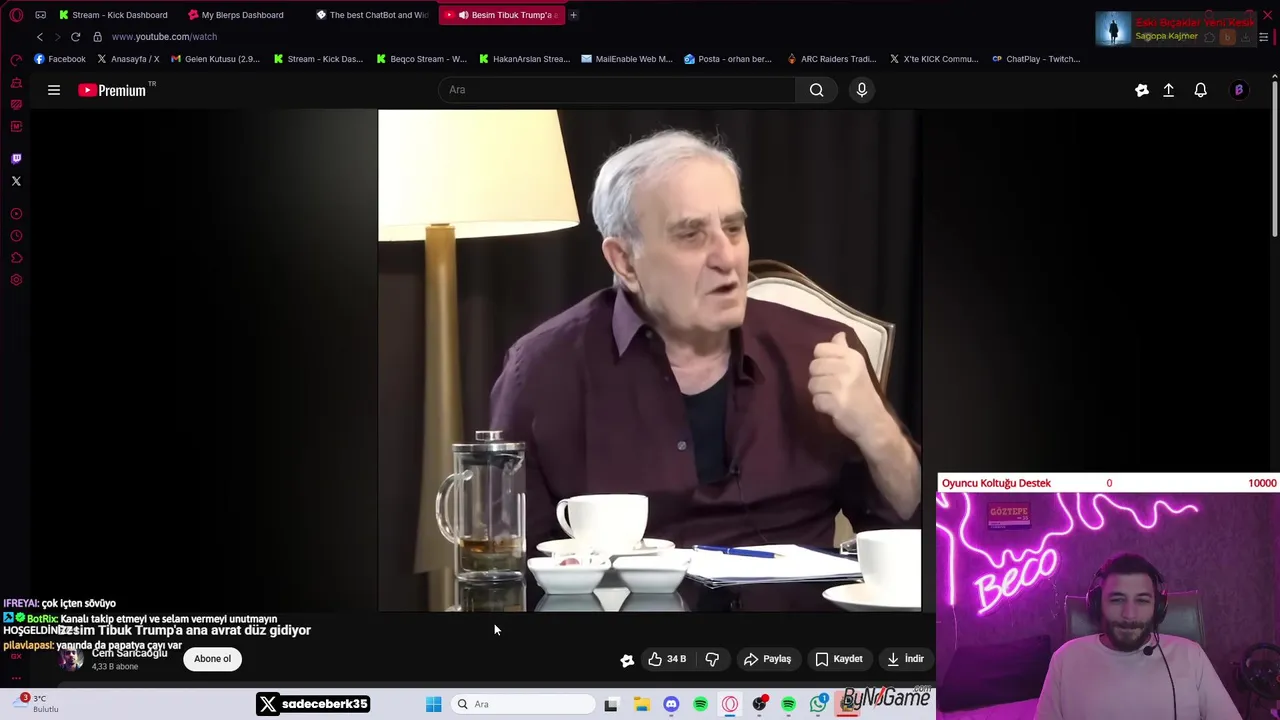Open the Opera tab islands workspace icon

click(x=40, y=15)
